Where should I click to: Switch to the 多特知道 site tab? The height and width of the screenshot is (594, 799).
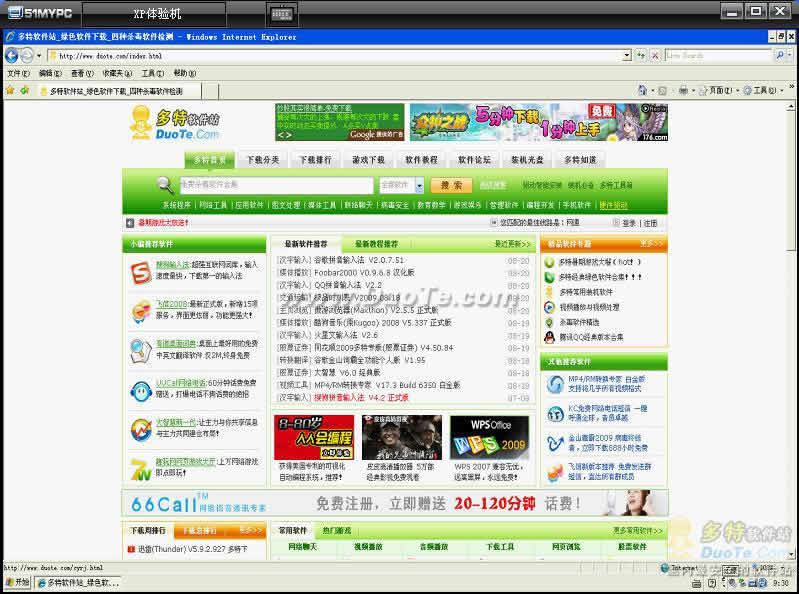tap(580, 160)
